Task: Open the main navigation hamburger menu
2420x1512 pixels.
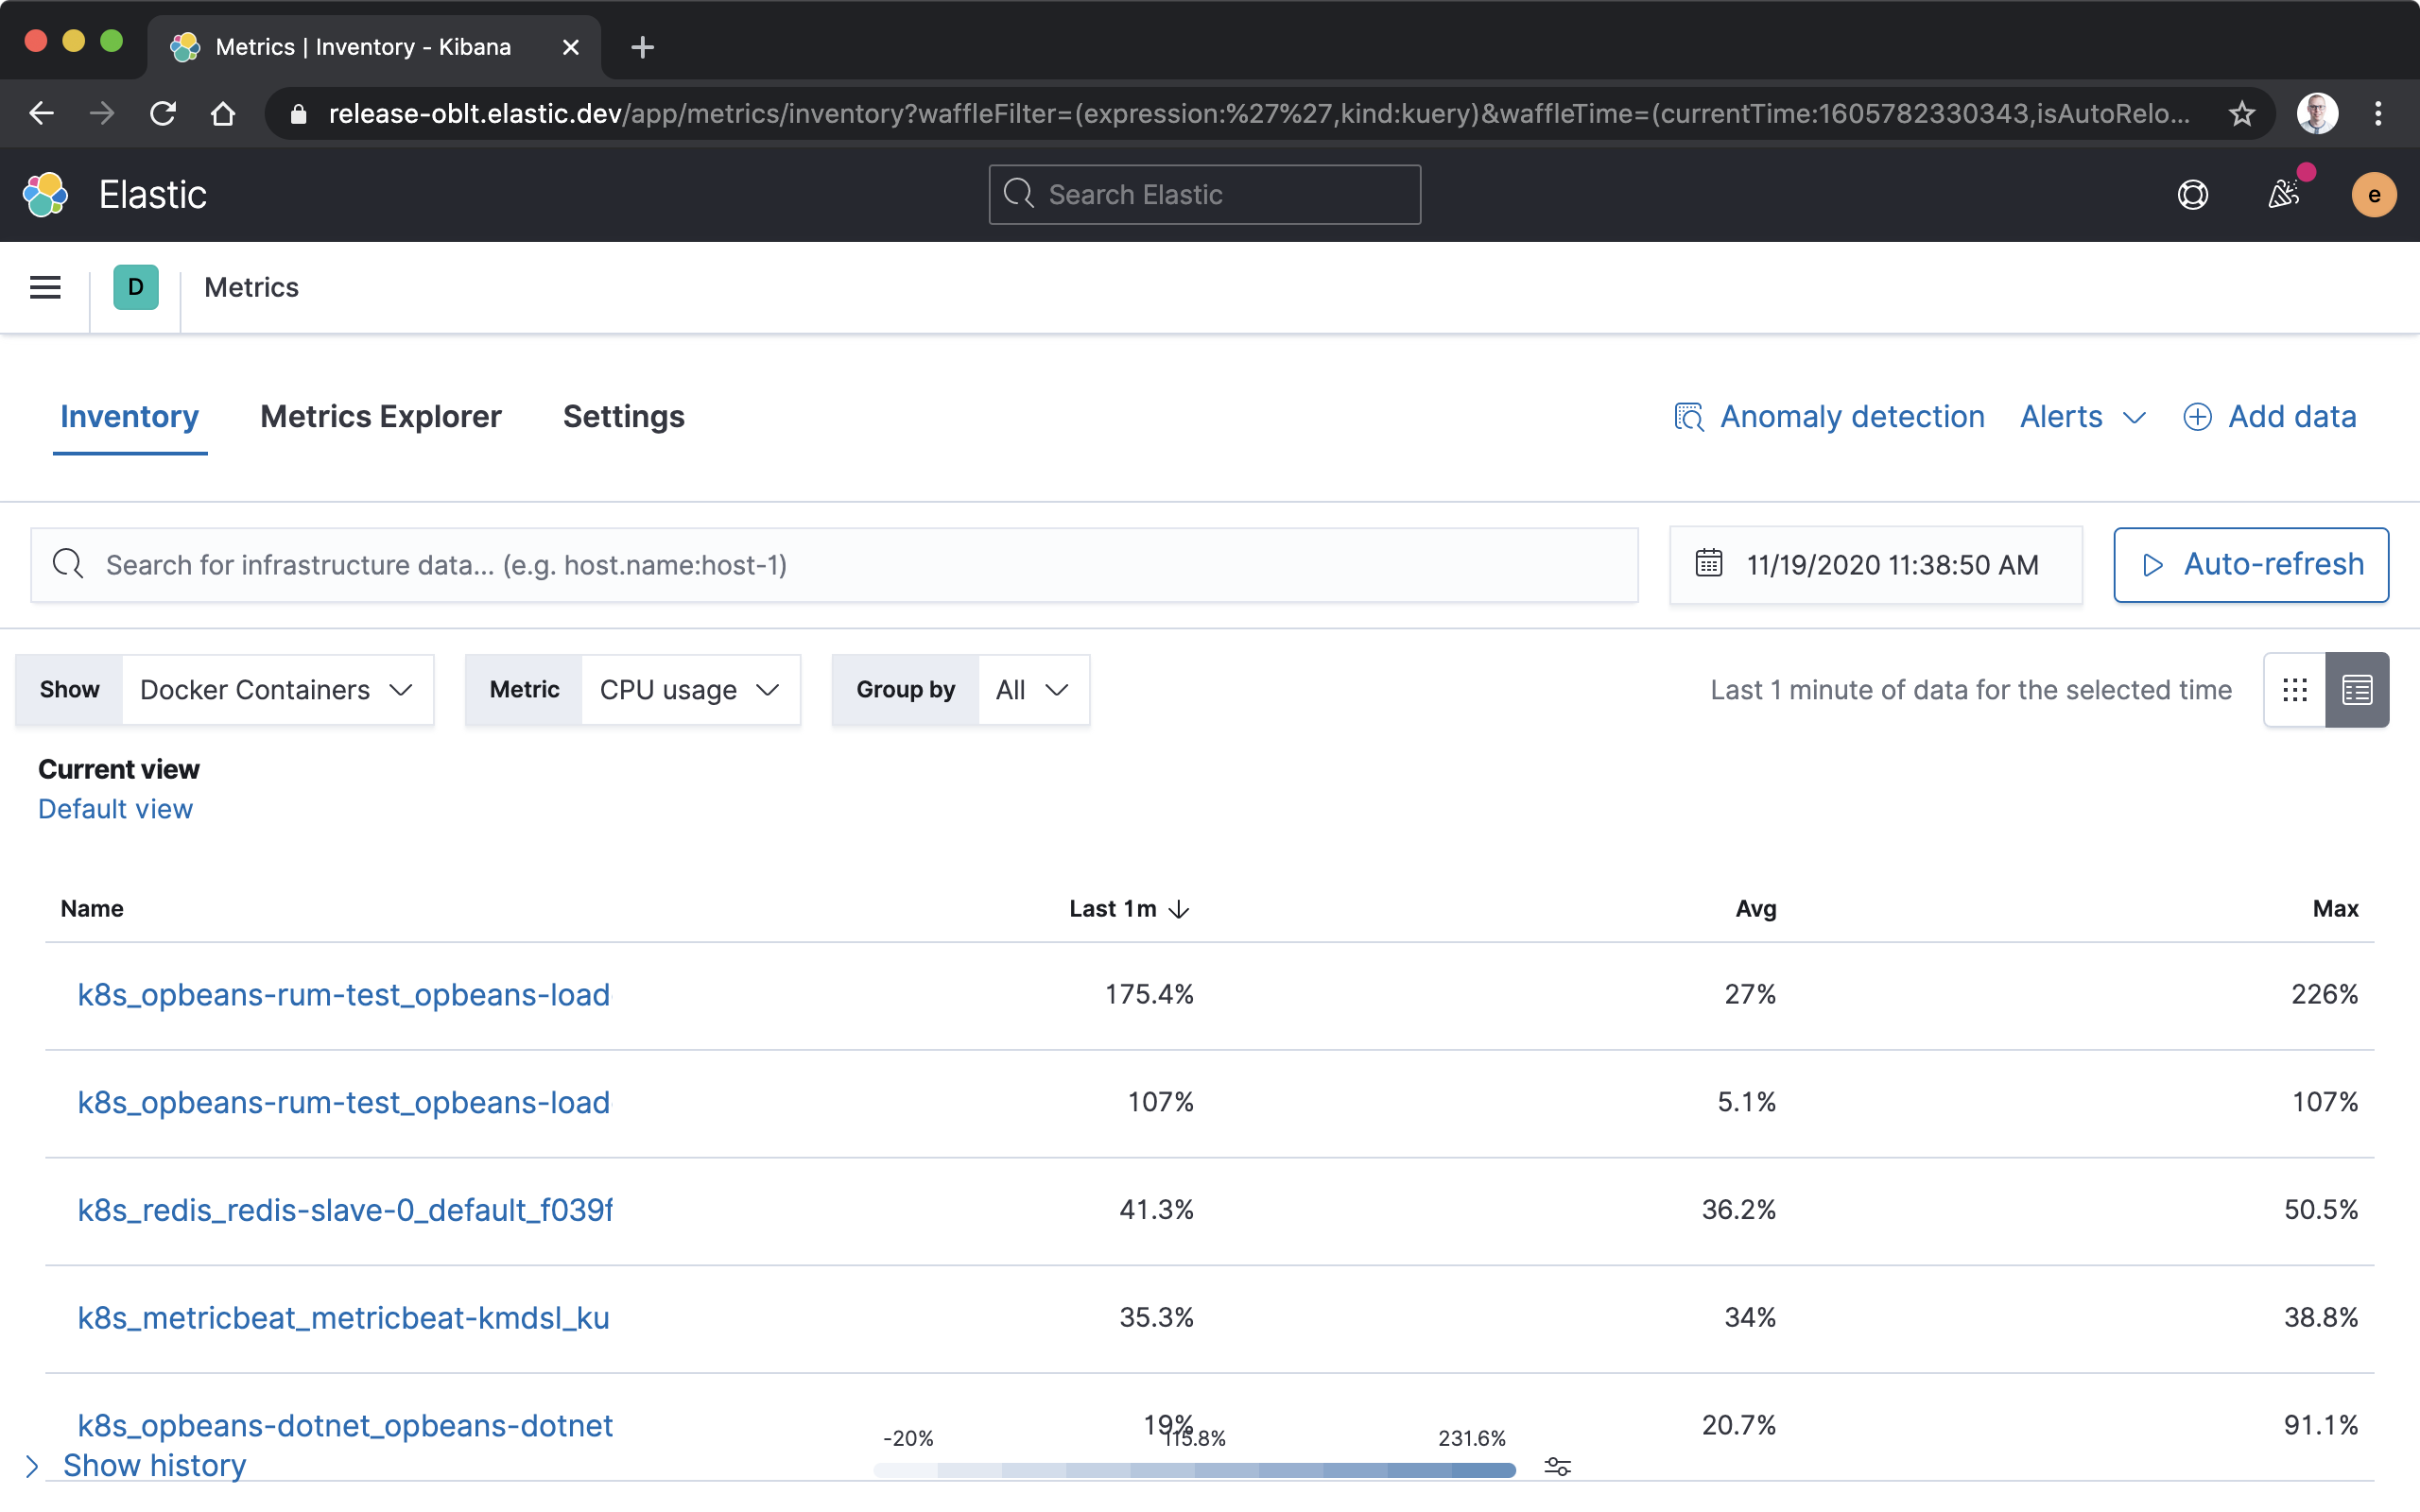Action: 45,287
